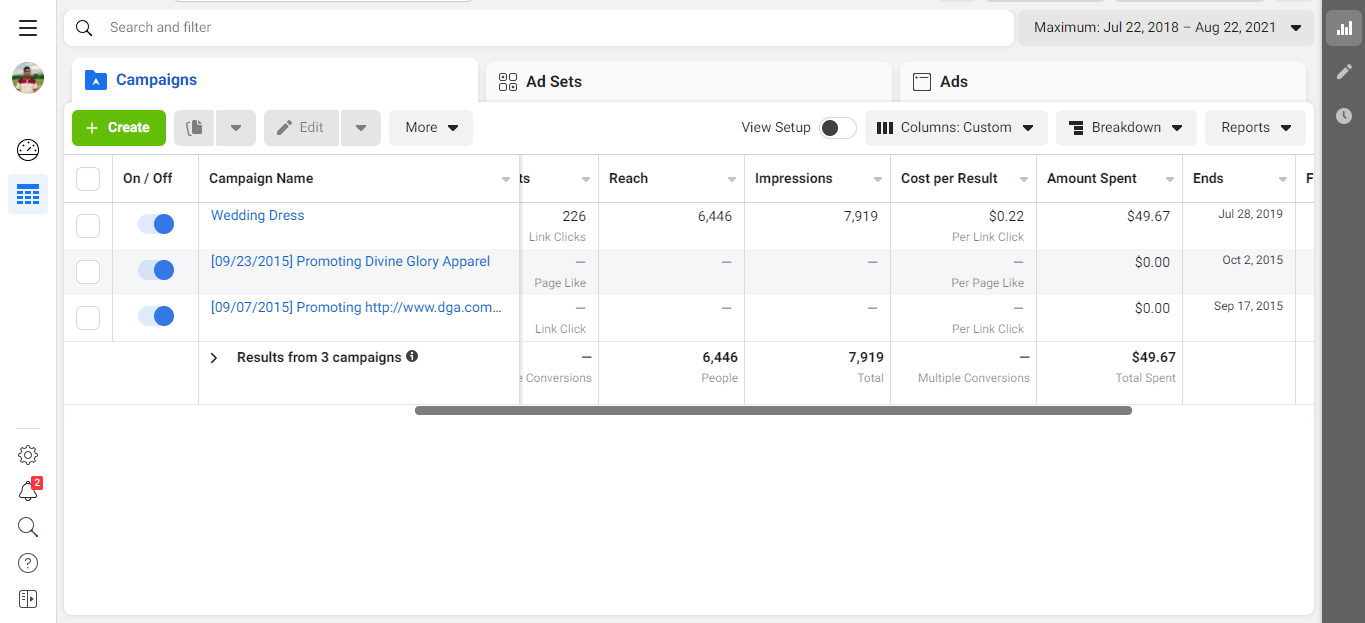Click the green Create button
This screenshot has height=623, width=1365.
coord(118,128)
